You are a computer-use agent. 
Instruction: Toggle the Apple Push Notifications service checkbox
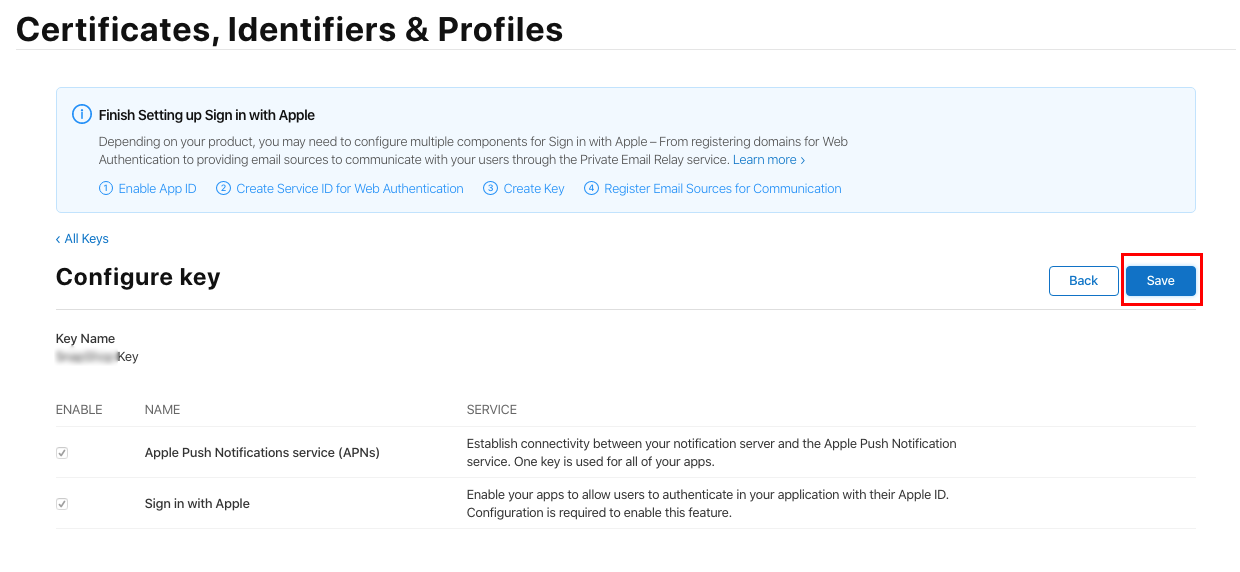tap(62, 453)
